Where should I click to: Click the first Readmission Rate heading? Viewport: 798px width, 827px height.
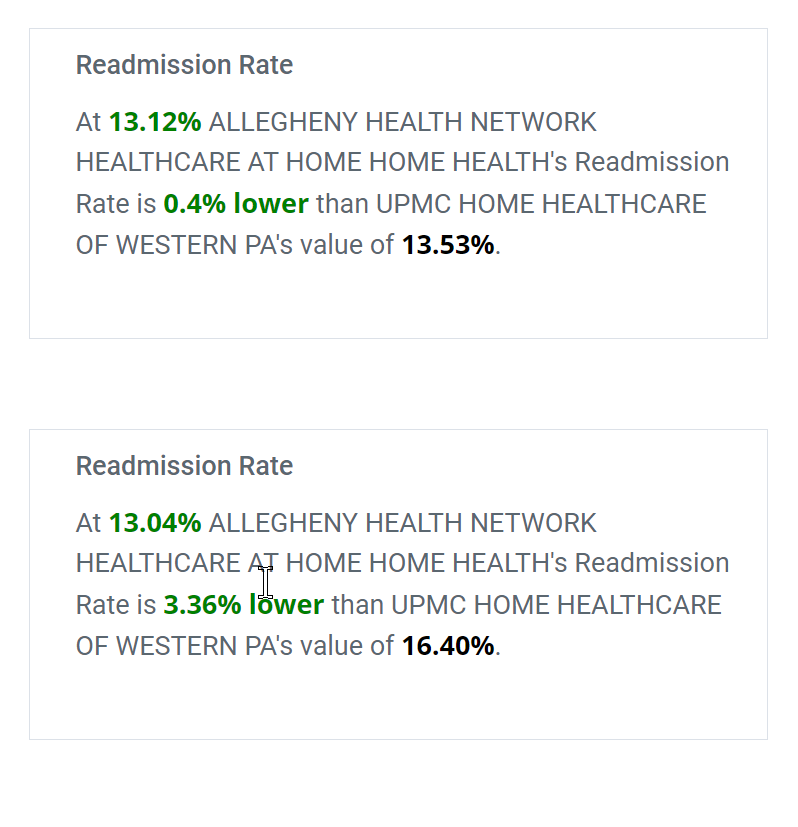(184, 65)
